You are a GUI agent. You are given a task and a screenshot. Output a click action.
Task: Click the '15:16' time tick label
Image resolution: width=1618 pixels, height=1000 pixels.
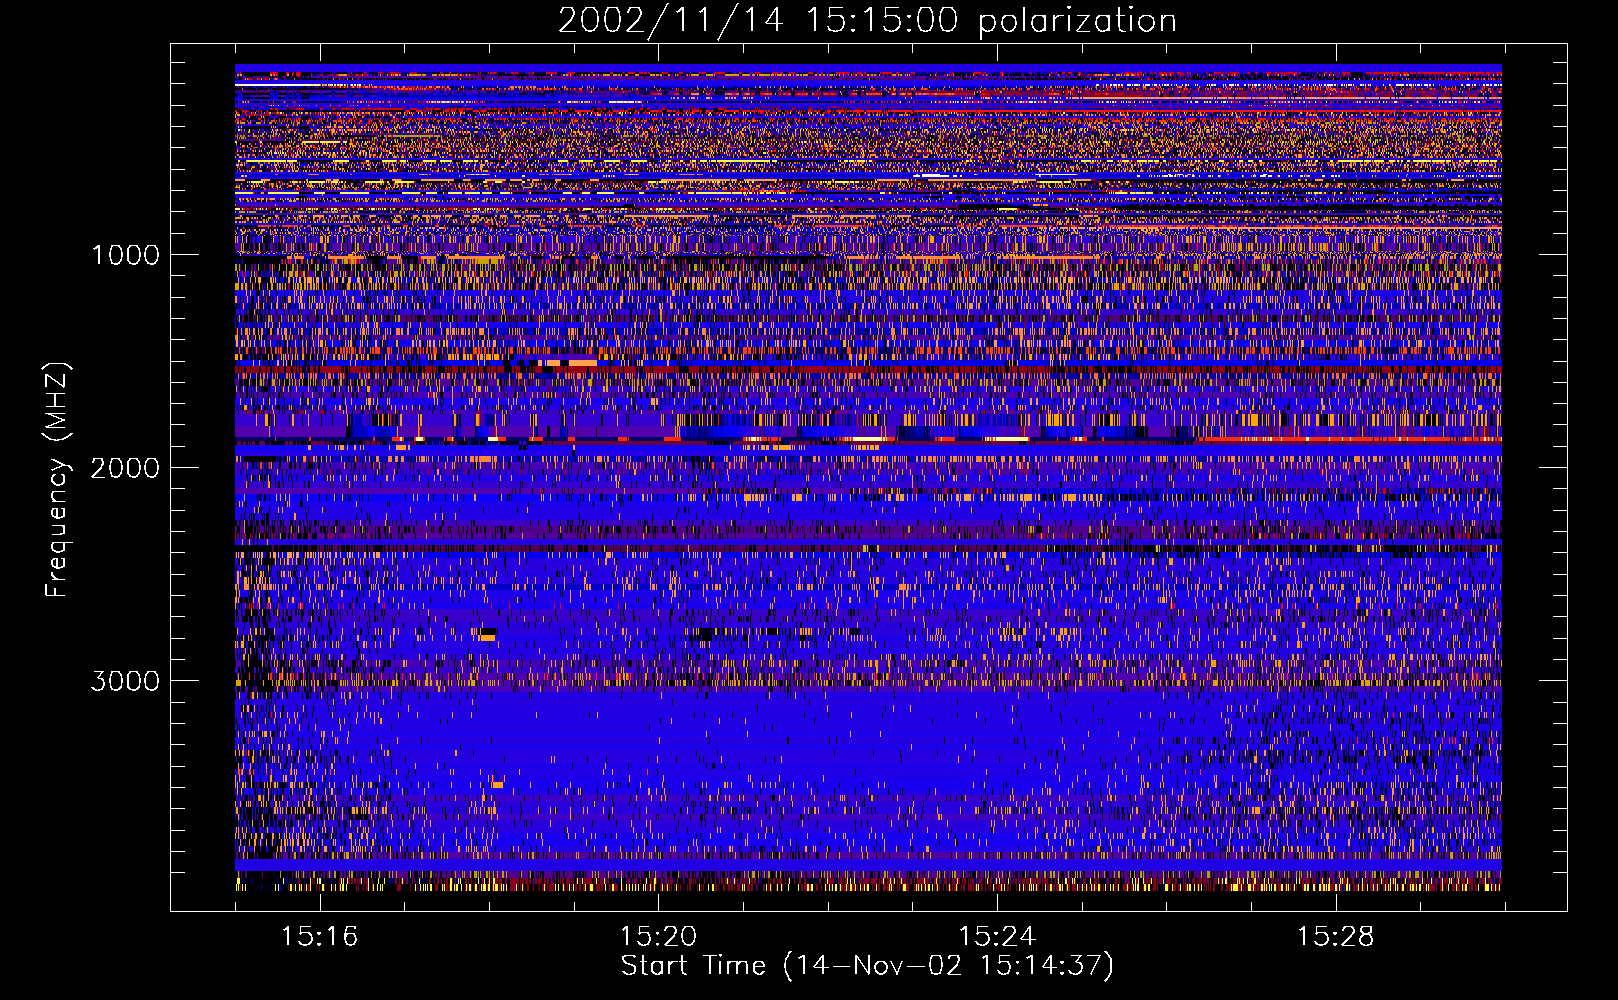319,936
